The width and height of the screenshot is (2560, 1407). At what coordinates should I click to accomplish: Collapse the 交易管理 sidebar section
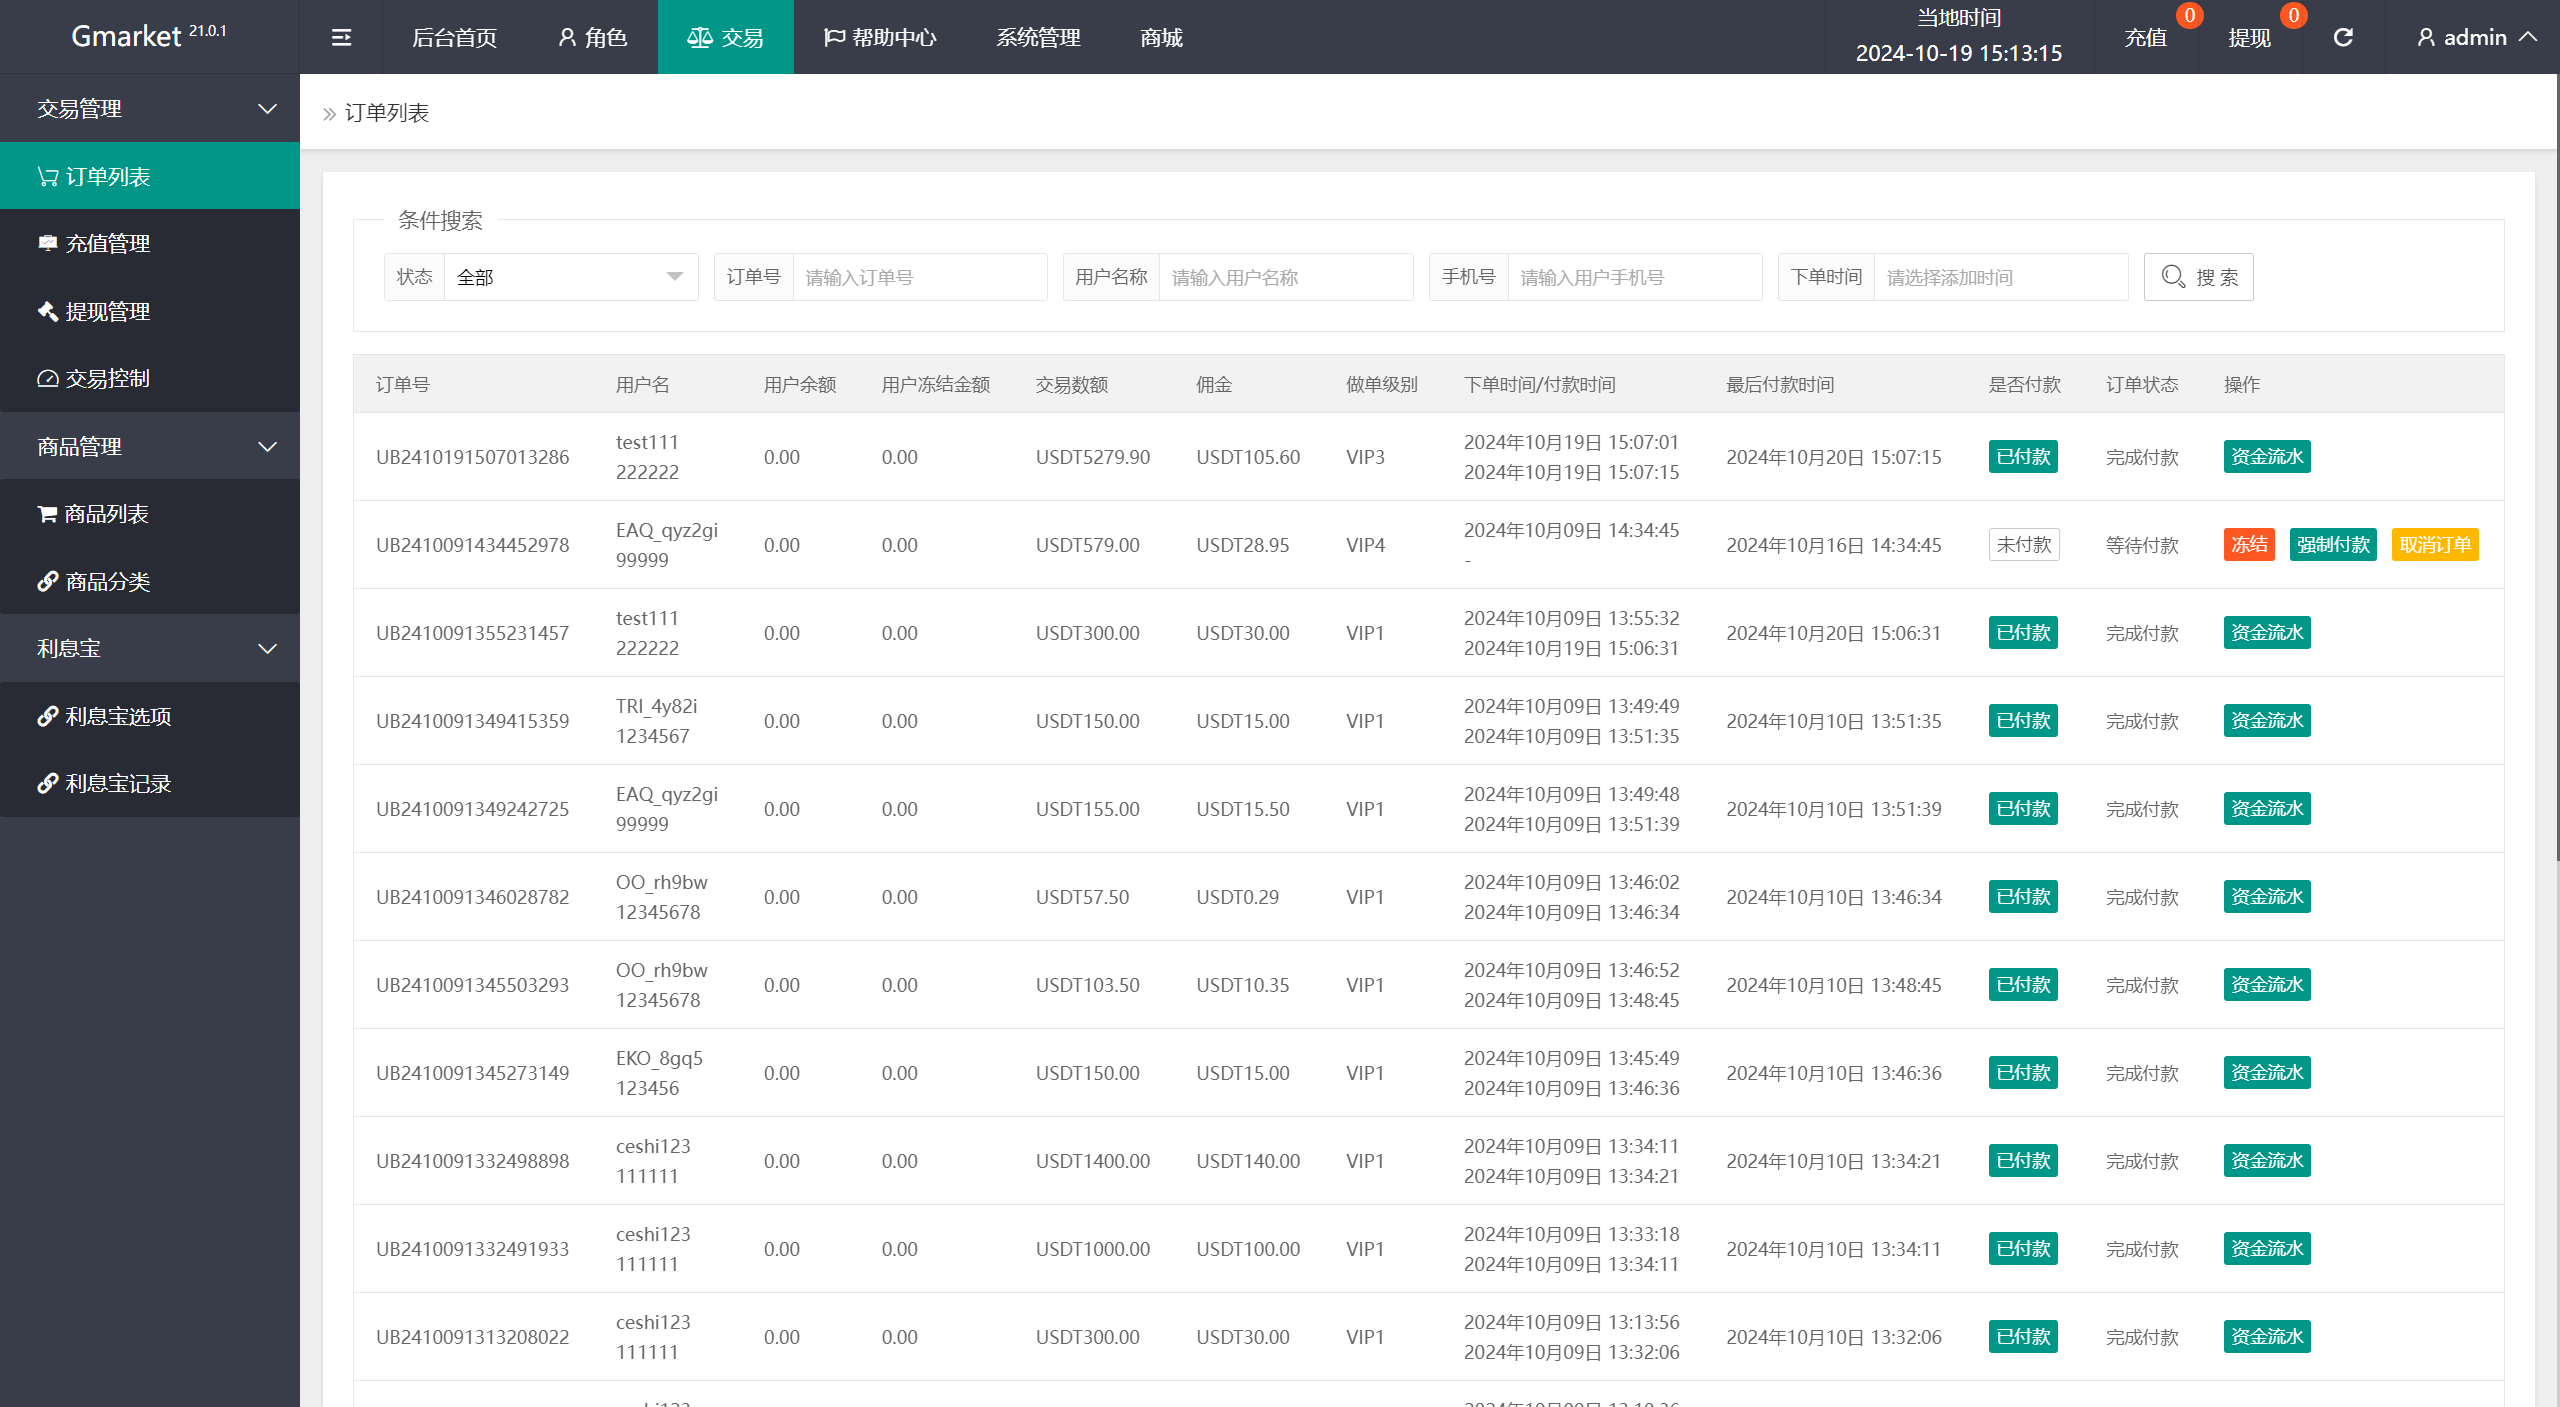point(150,108)
